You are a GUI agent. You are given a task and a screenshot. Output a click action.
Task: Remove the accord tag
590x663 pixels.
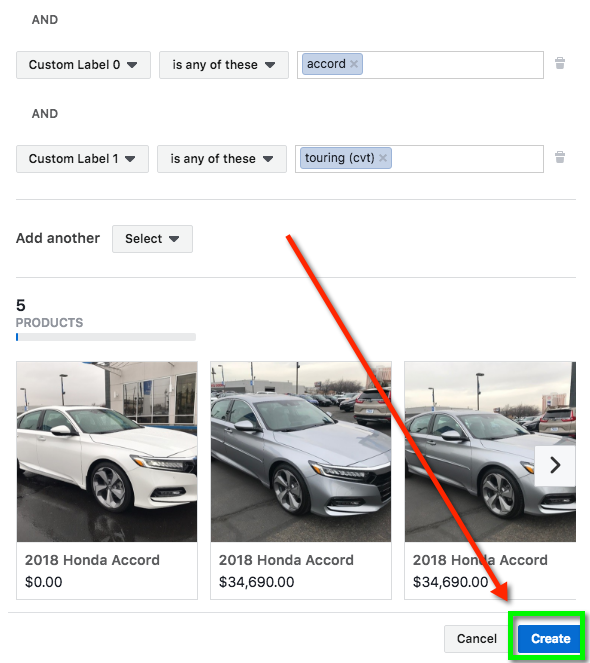pos(354,64)
